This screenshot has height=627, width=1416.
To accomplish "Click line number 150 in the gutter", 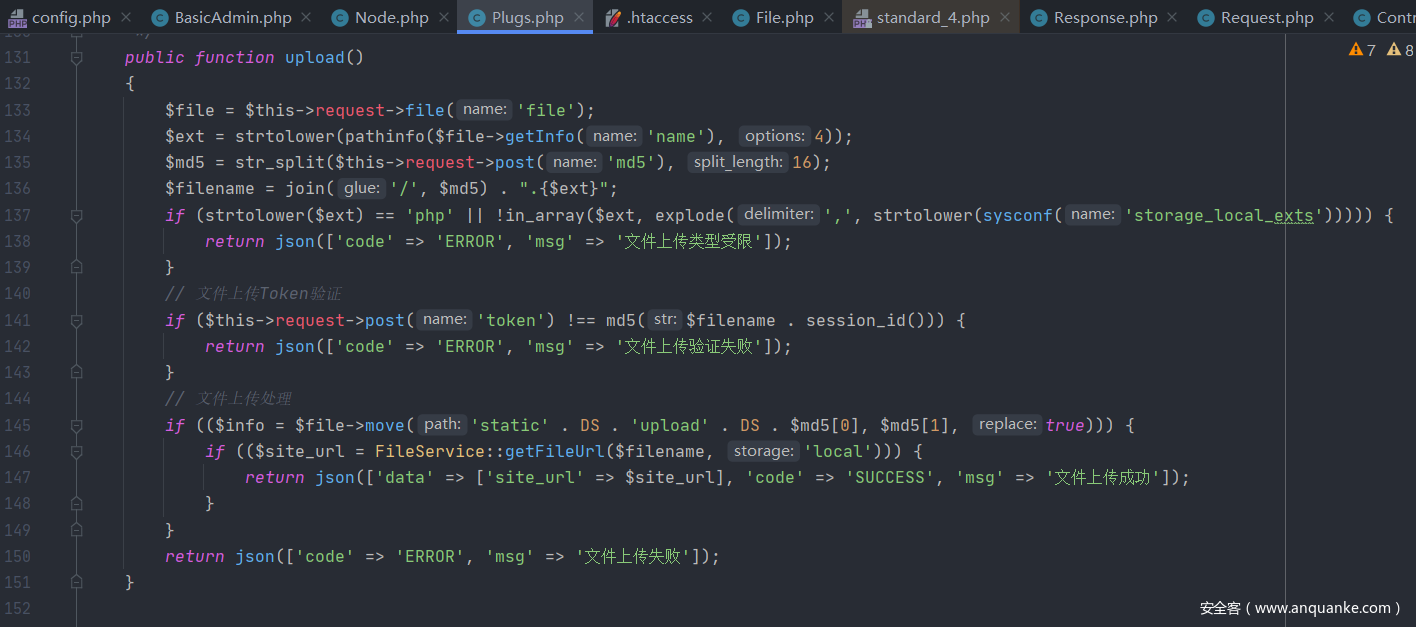I will [18, 556].
